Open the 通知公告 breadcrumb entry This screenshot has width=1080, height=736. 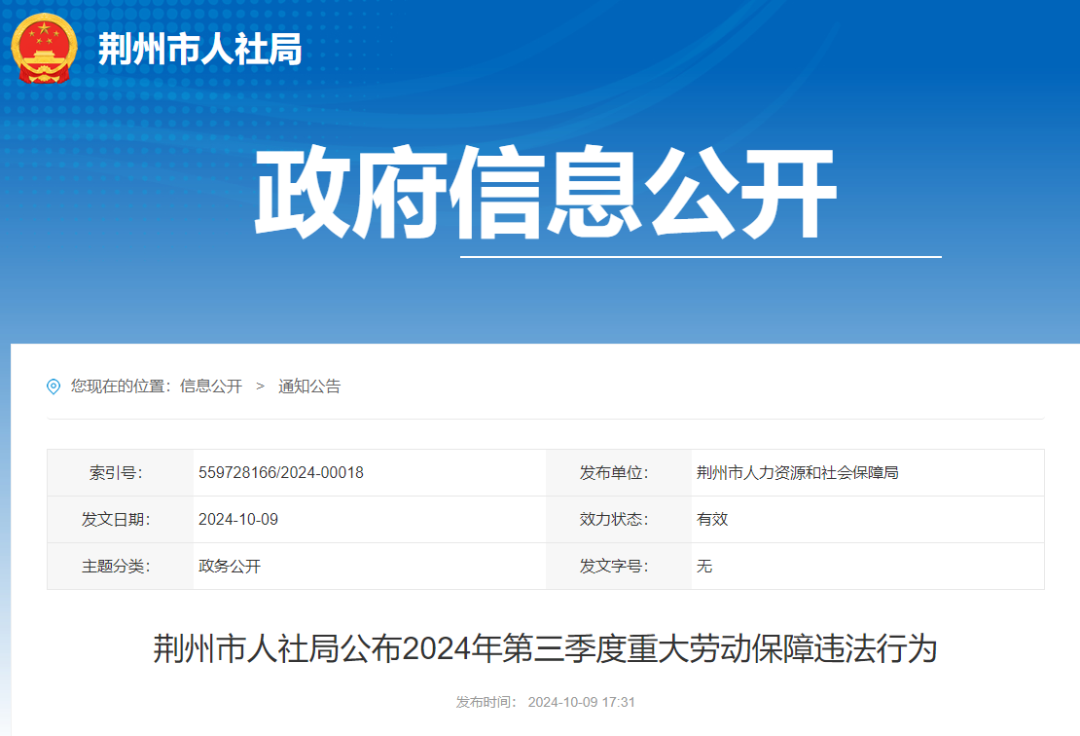312,386
